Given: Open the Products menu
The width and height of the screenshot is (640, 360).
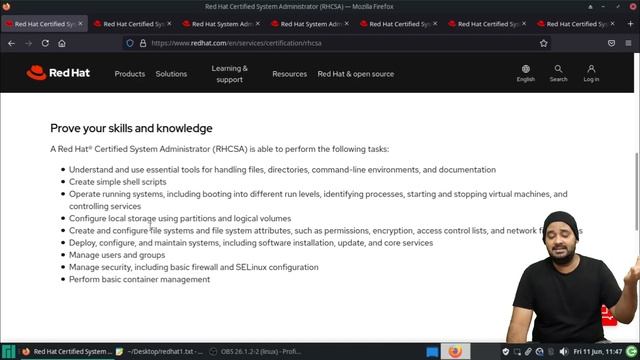Looking at the screenshot, I should tap(130, 74).
